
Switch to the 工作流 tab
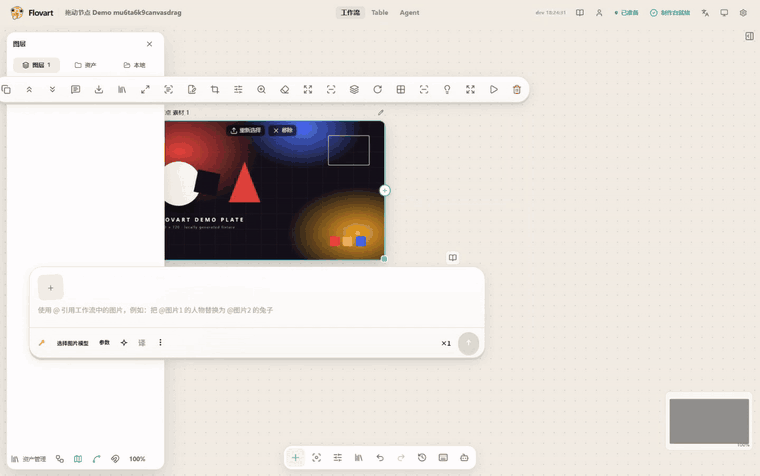coord(350,13)
